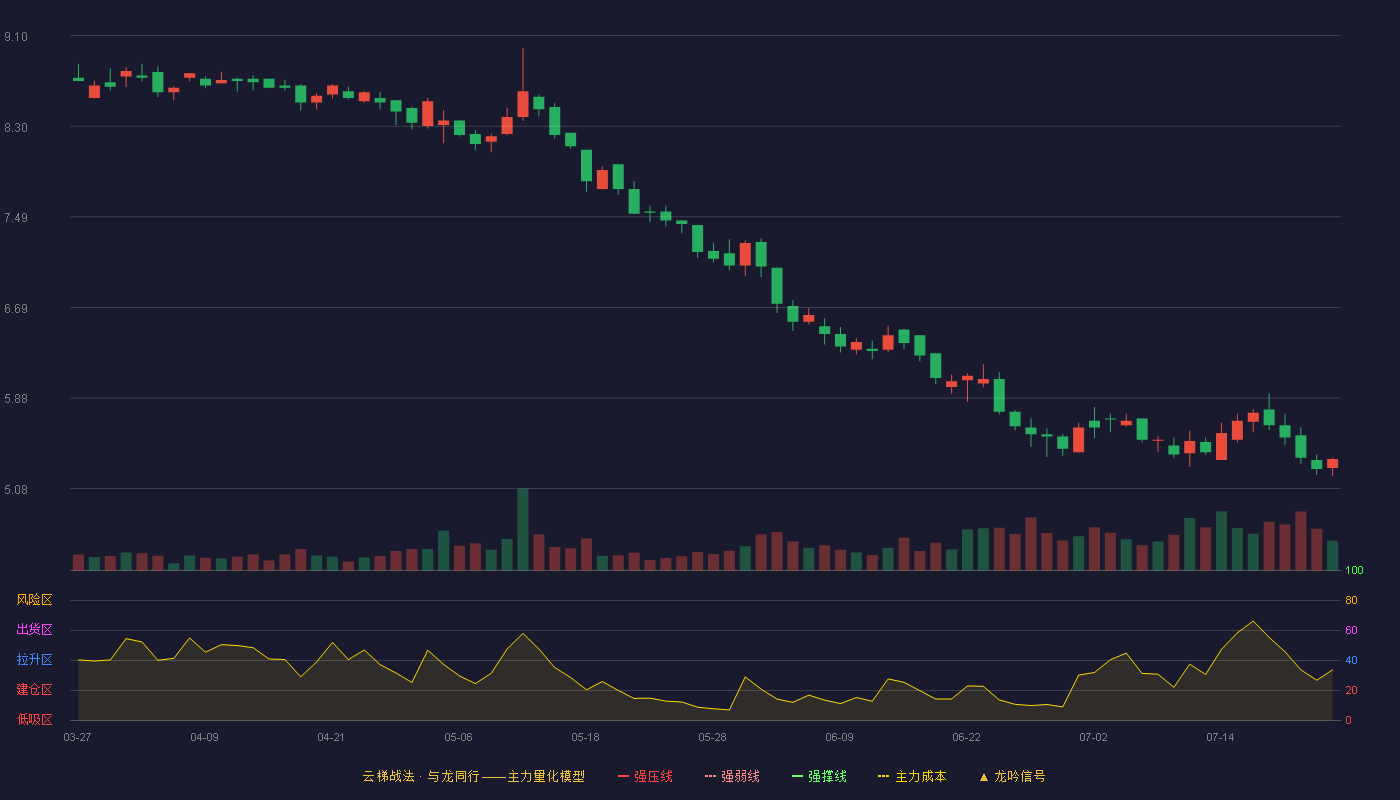This screenshot has height=800, width=1400.
Task: Click the 风险区 zone label
Action: pos(35,600)
